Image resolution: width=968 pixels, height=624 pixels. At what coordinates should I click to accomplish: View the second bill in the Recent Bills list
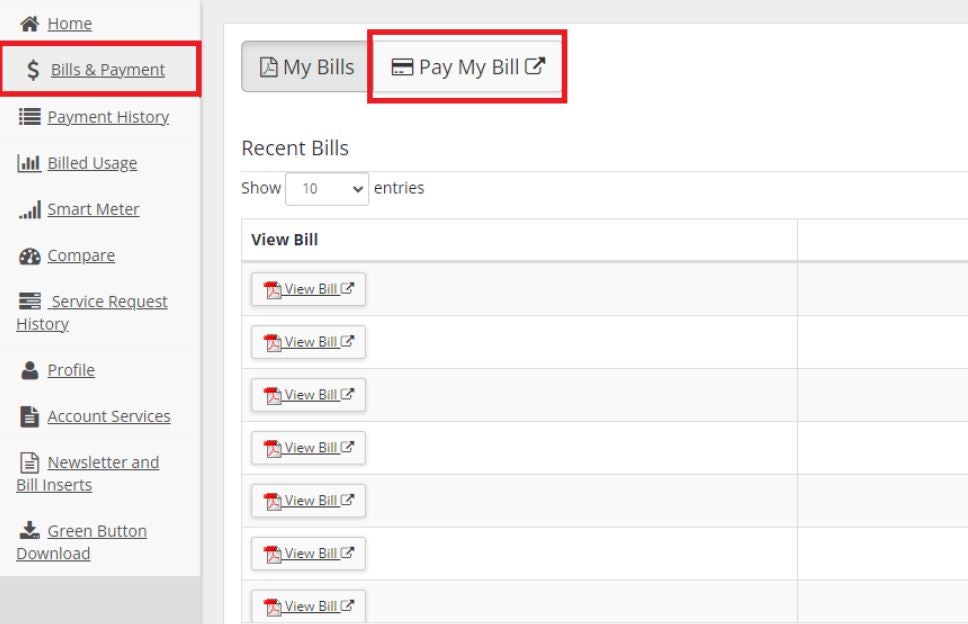(307, 342)
